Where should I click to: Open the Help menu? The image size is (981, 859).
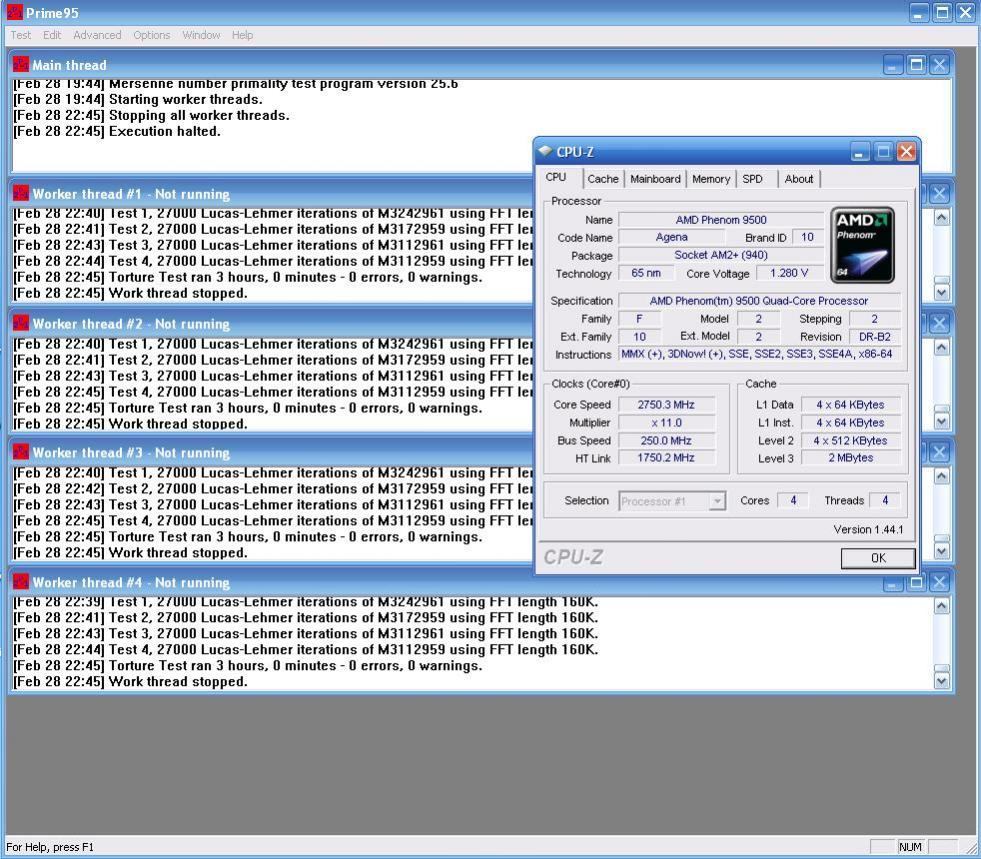242,35
